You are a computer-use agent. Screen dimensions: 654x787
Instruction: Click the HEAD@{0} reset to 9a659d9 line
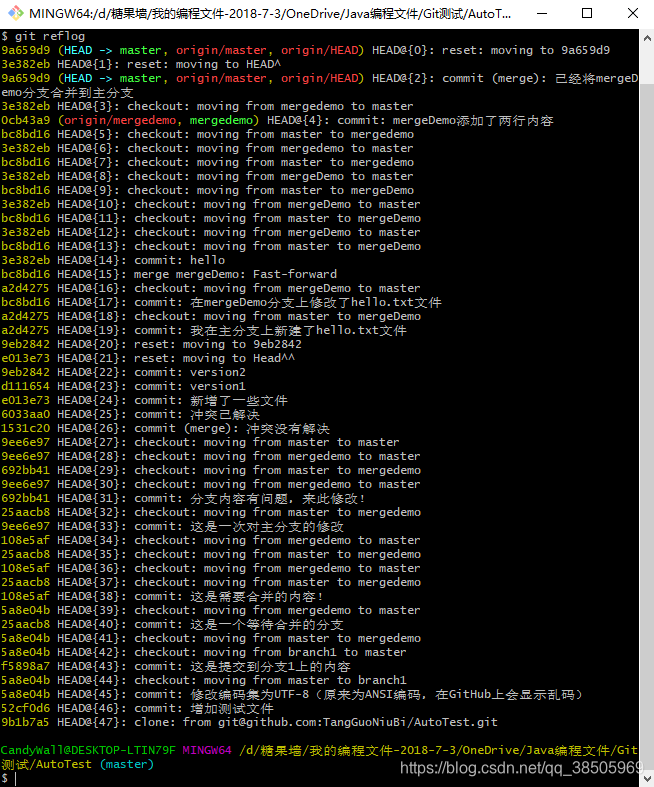coord(305,50)
